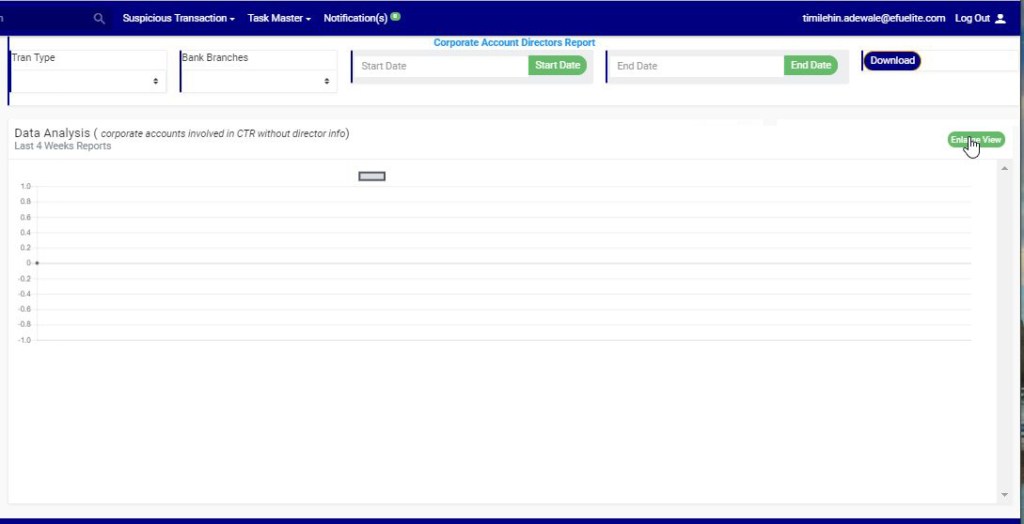The image size is (1024, 524).
Task: Click the Corporate Account Directors Report title
Action: 514,43
